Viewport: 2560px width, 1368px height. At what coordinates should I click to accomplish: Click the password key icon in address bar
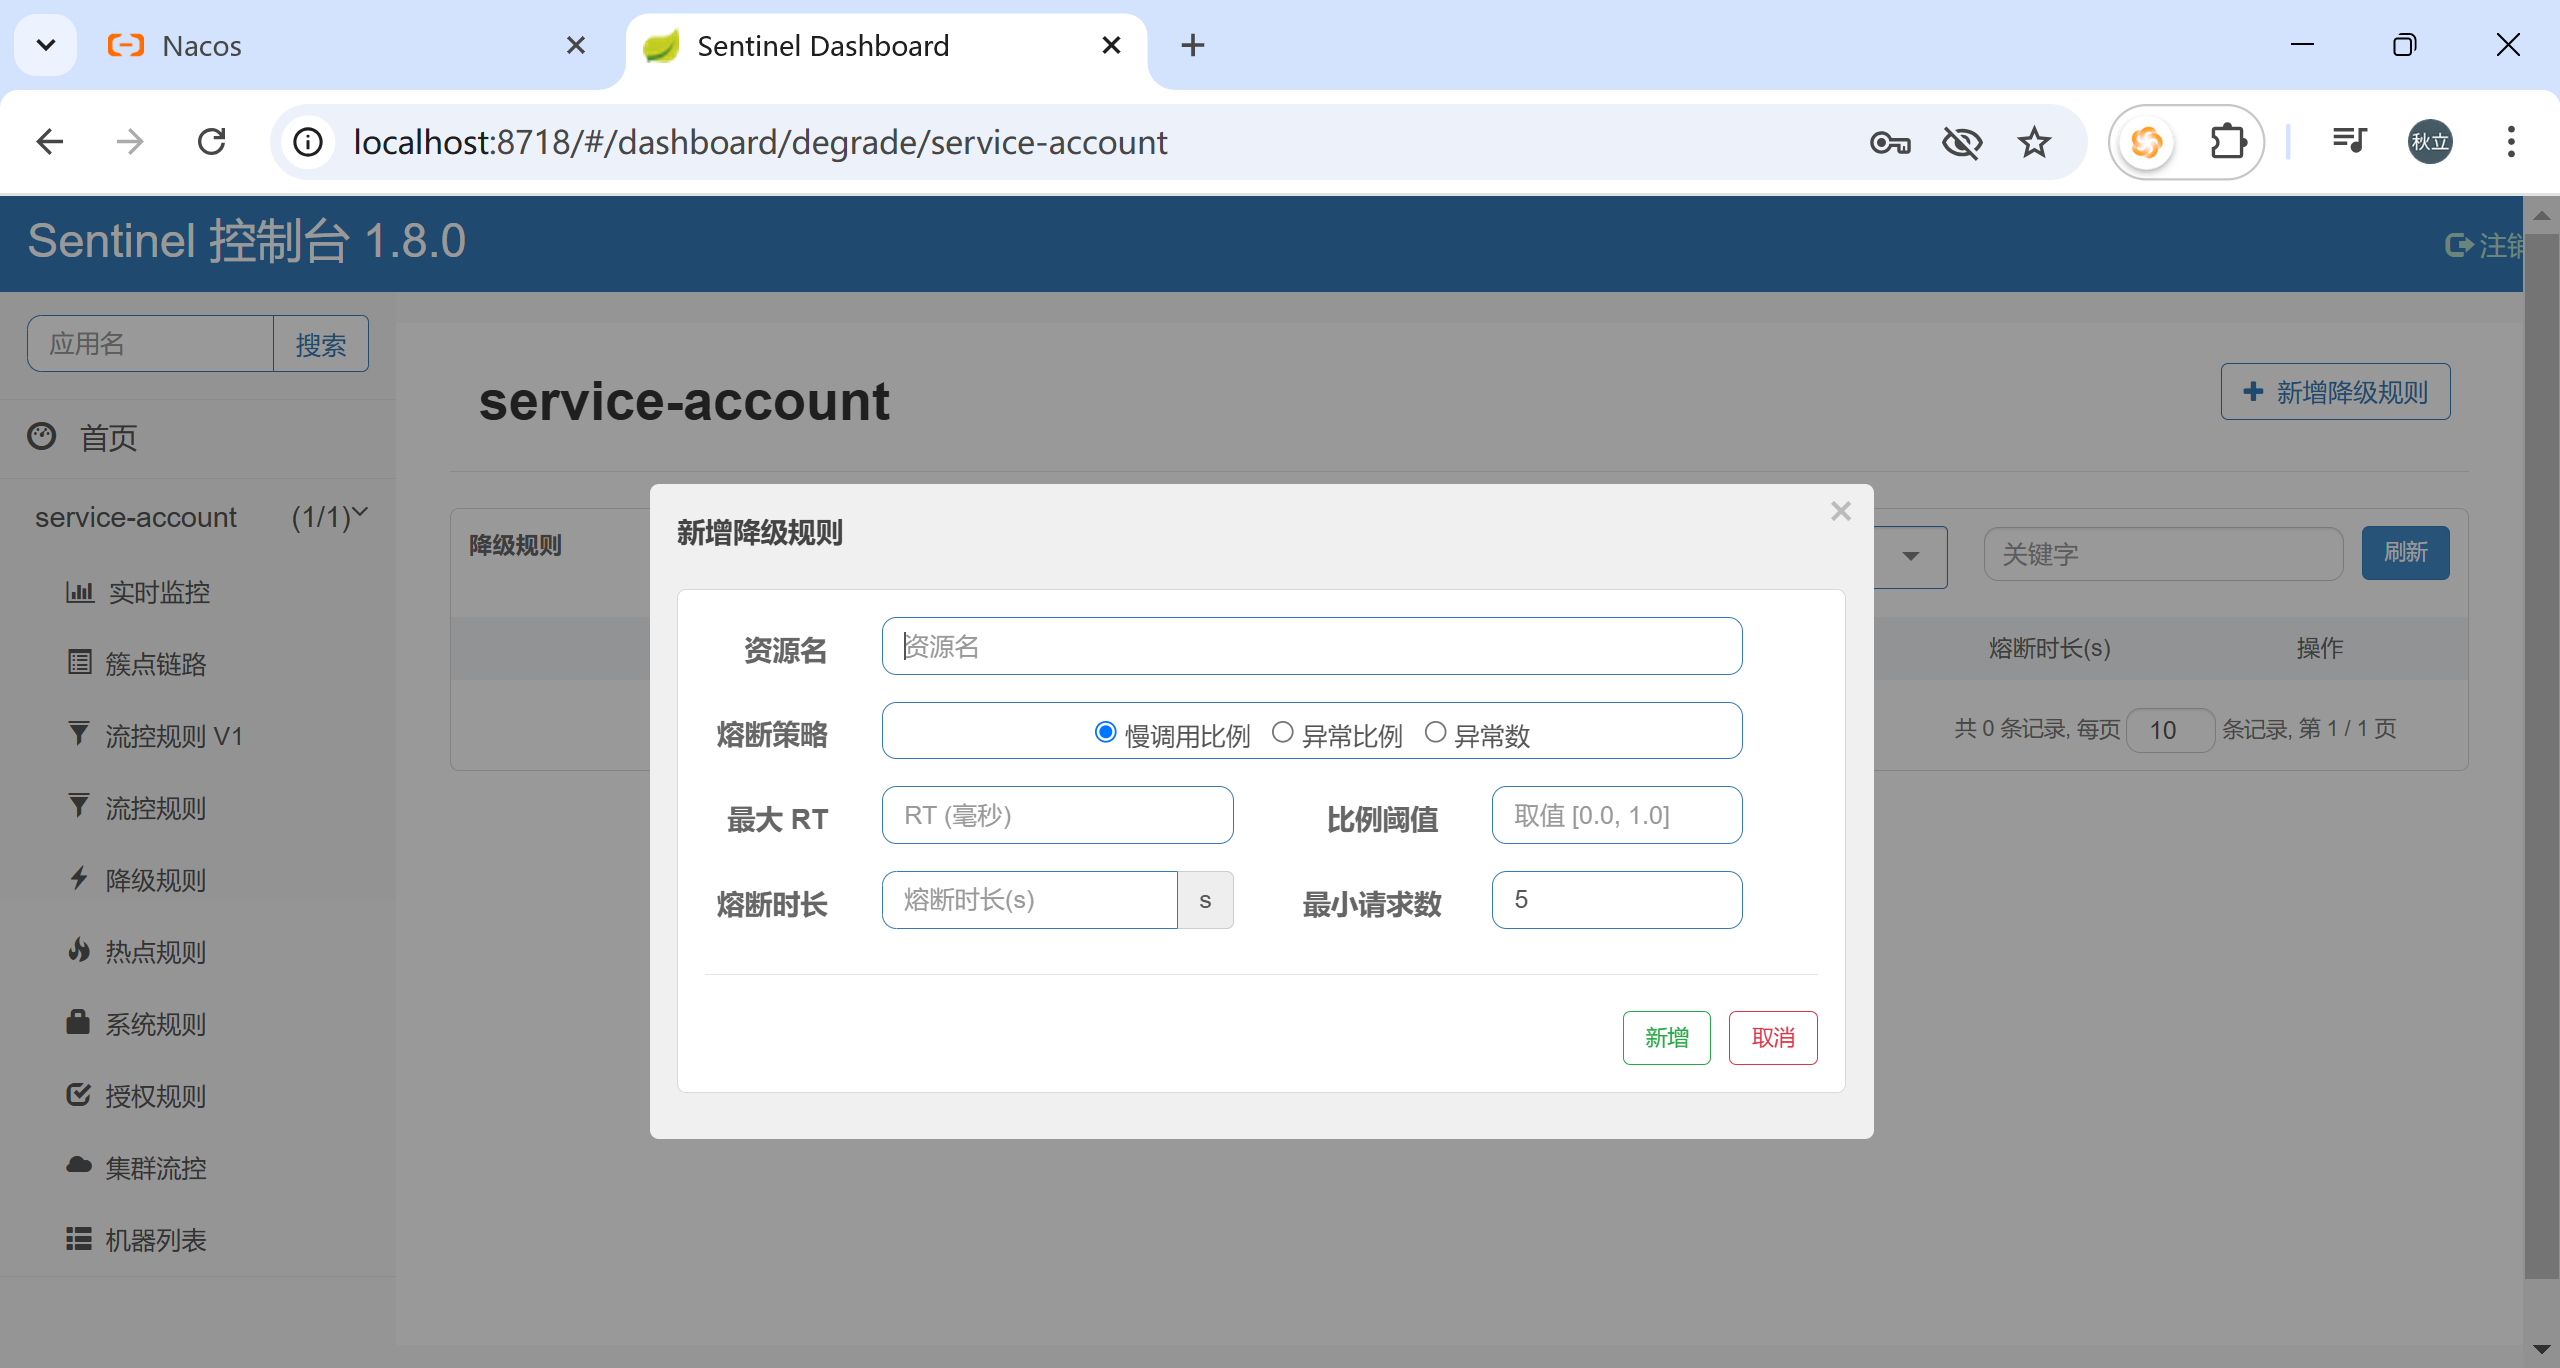pos(1889,143)
